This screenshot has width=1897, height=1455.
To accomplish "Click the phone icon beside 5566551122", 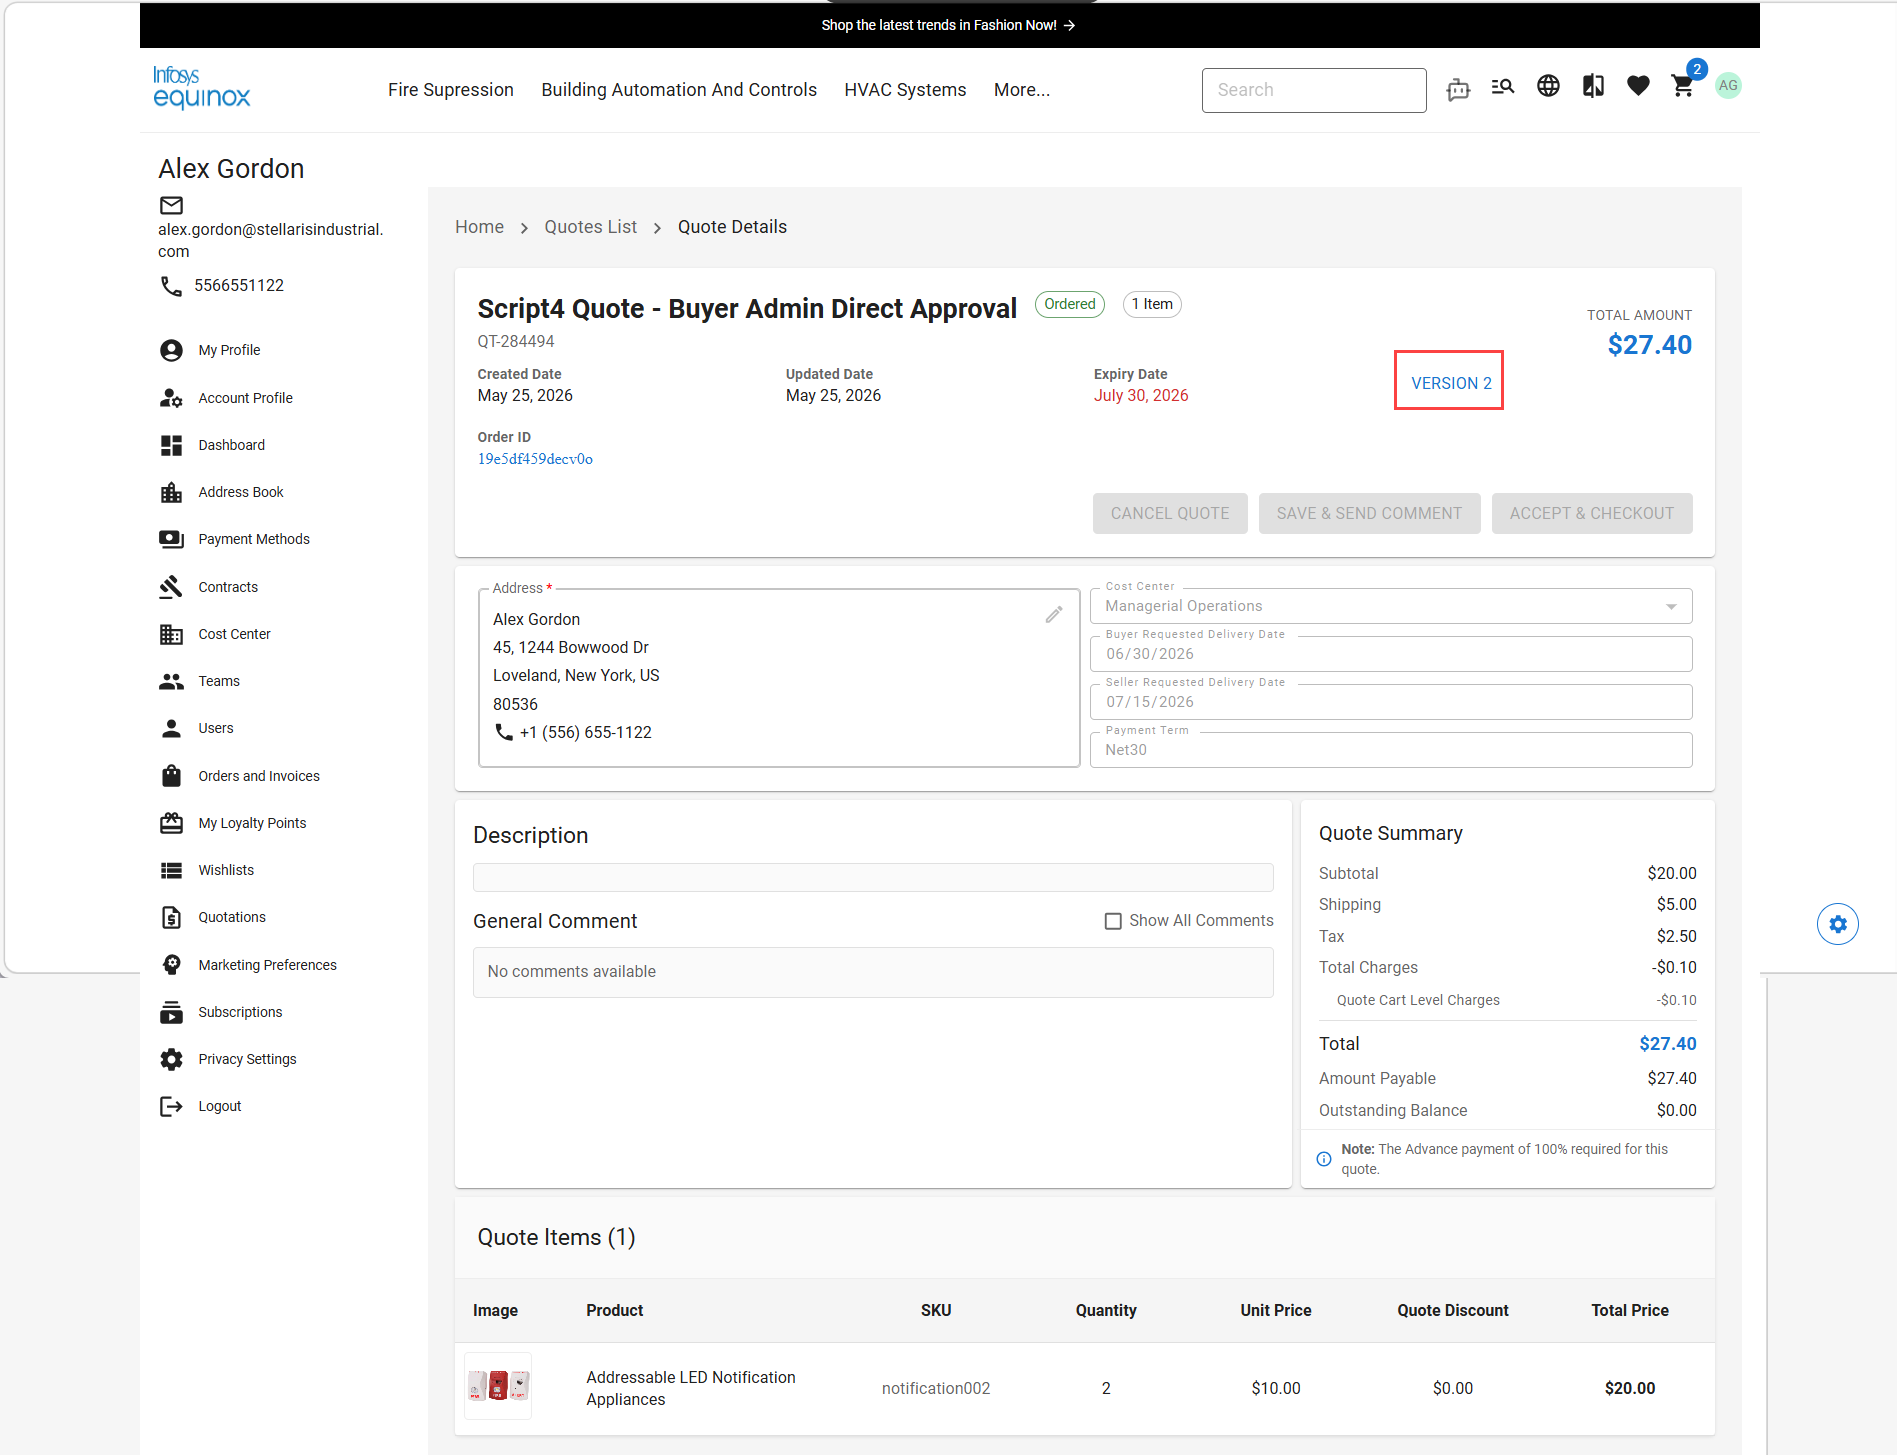I will click(x=171, y=286).
